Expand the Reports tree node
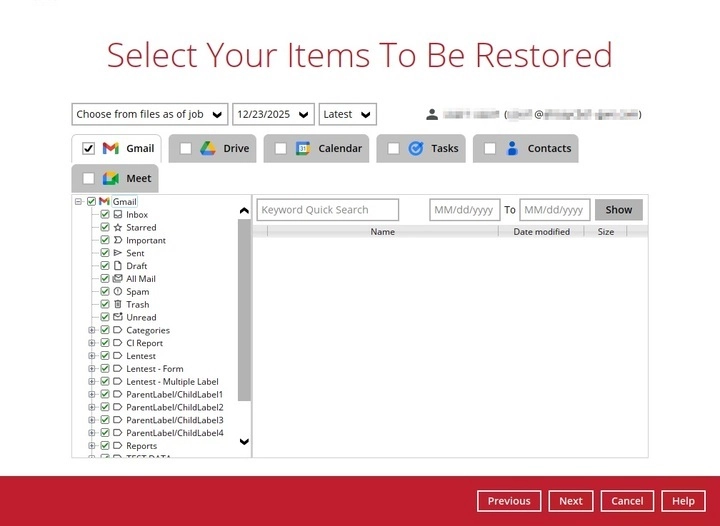 pyautogui.click(x=91, y=446)
